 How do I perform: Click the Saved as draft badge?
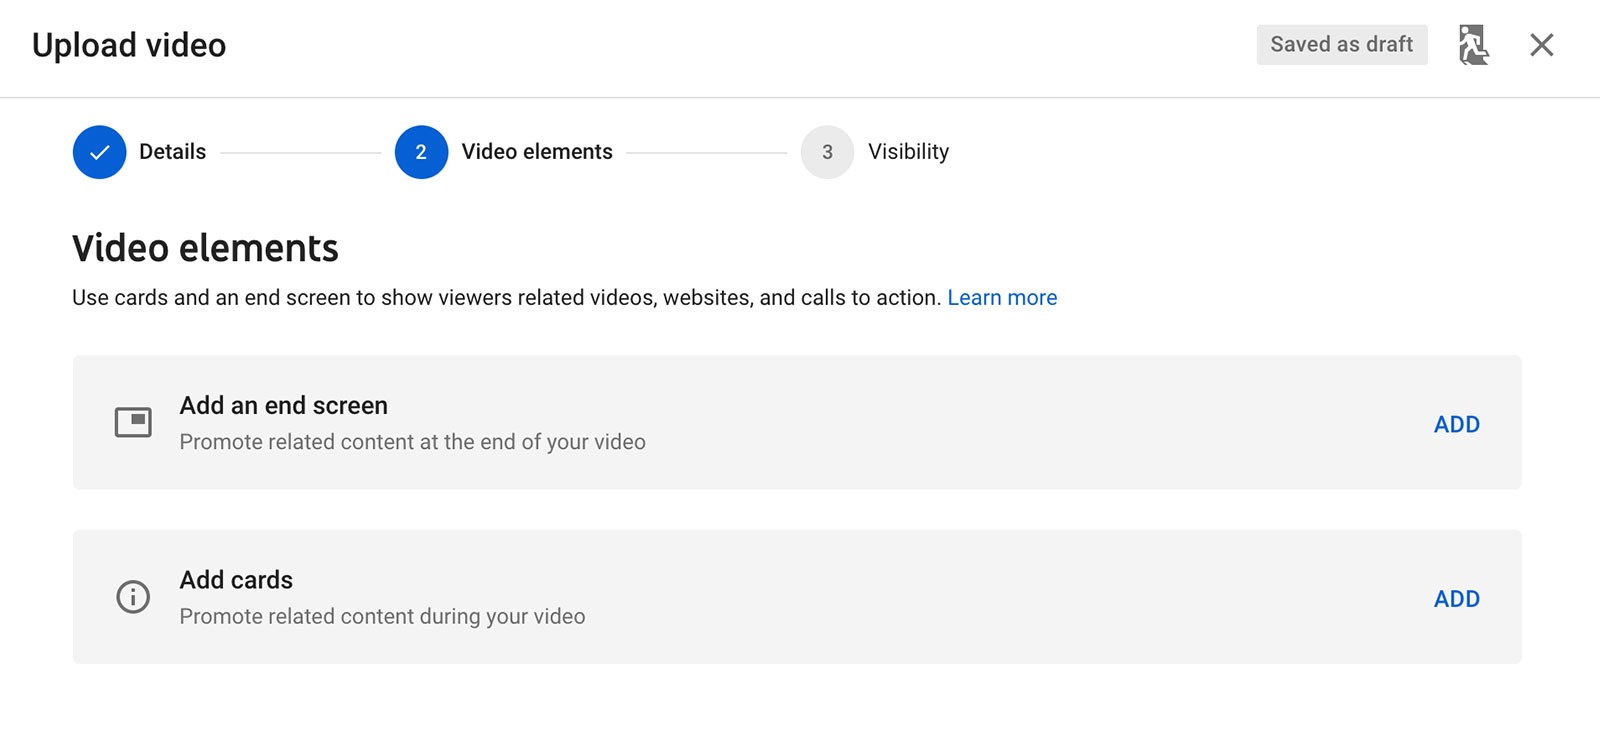pos(1341,45)
